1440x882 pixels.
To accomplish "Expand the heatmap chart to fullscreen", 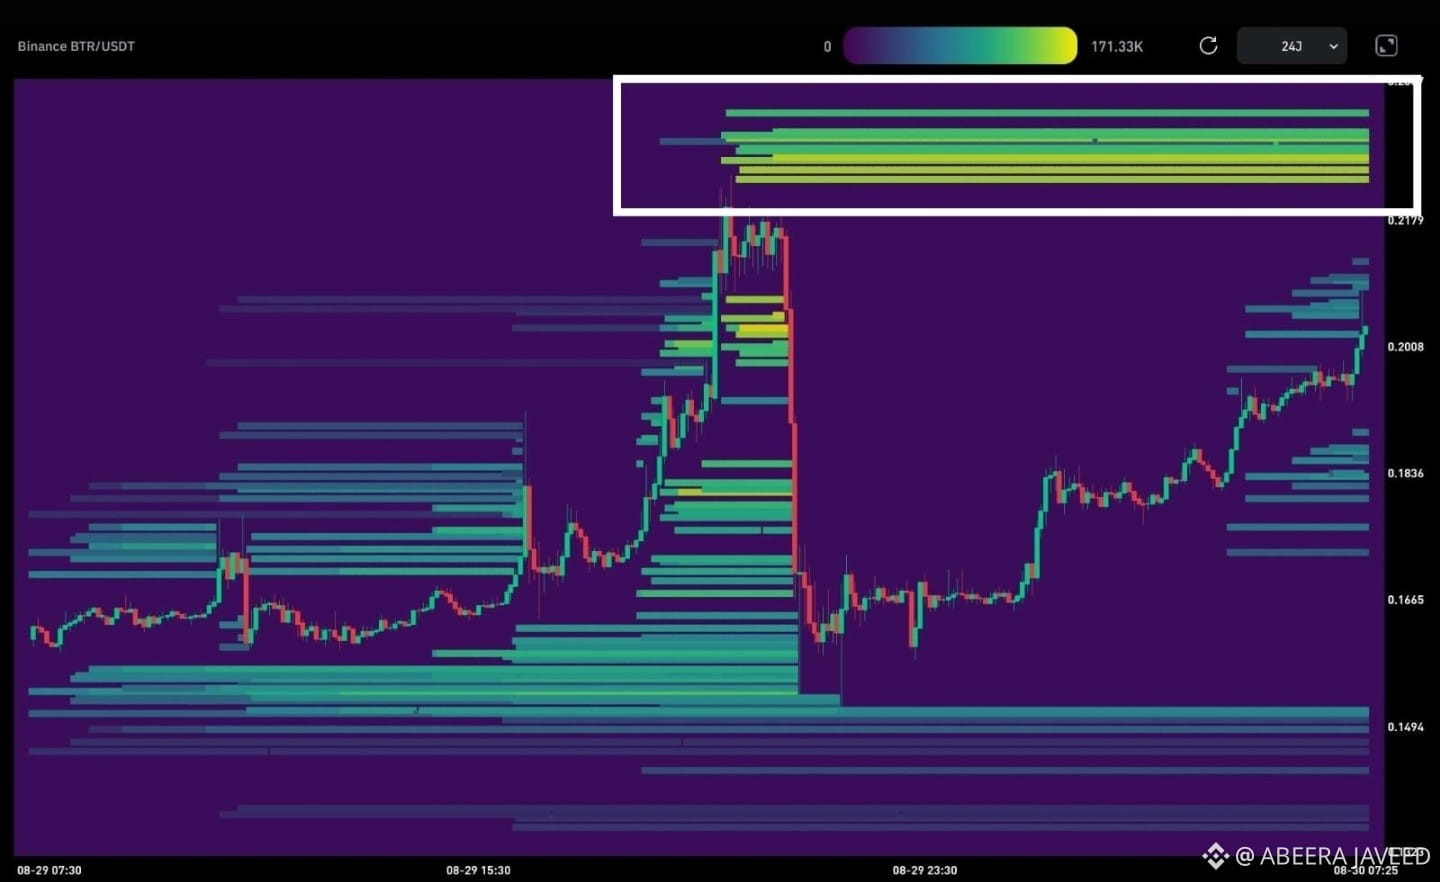I will pos(1386,46).
